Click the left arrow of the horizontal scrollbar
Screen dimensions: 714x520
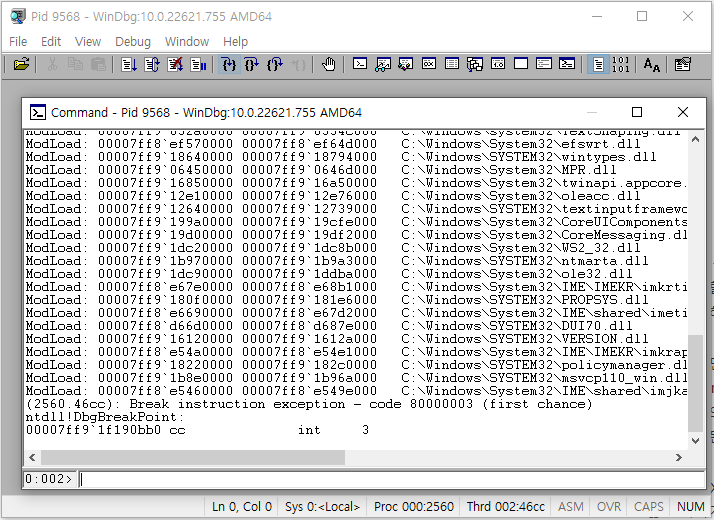pyautogui.click(x=32, y=457)
